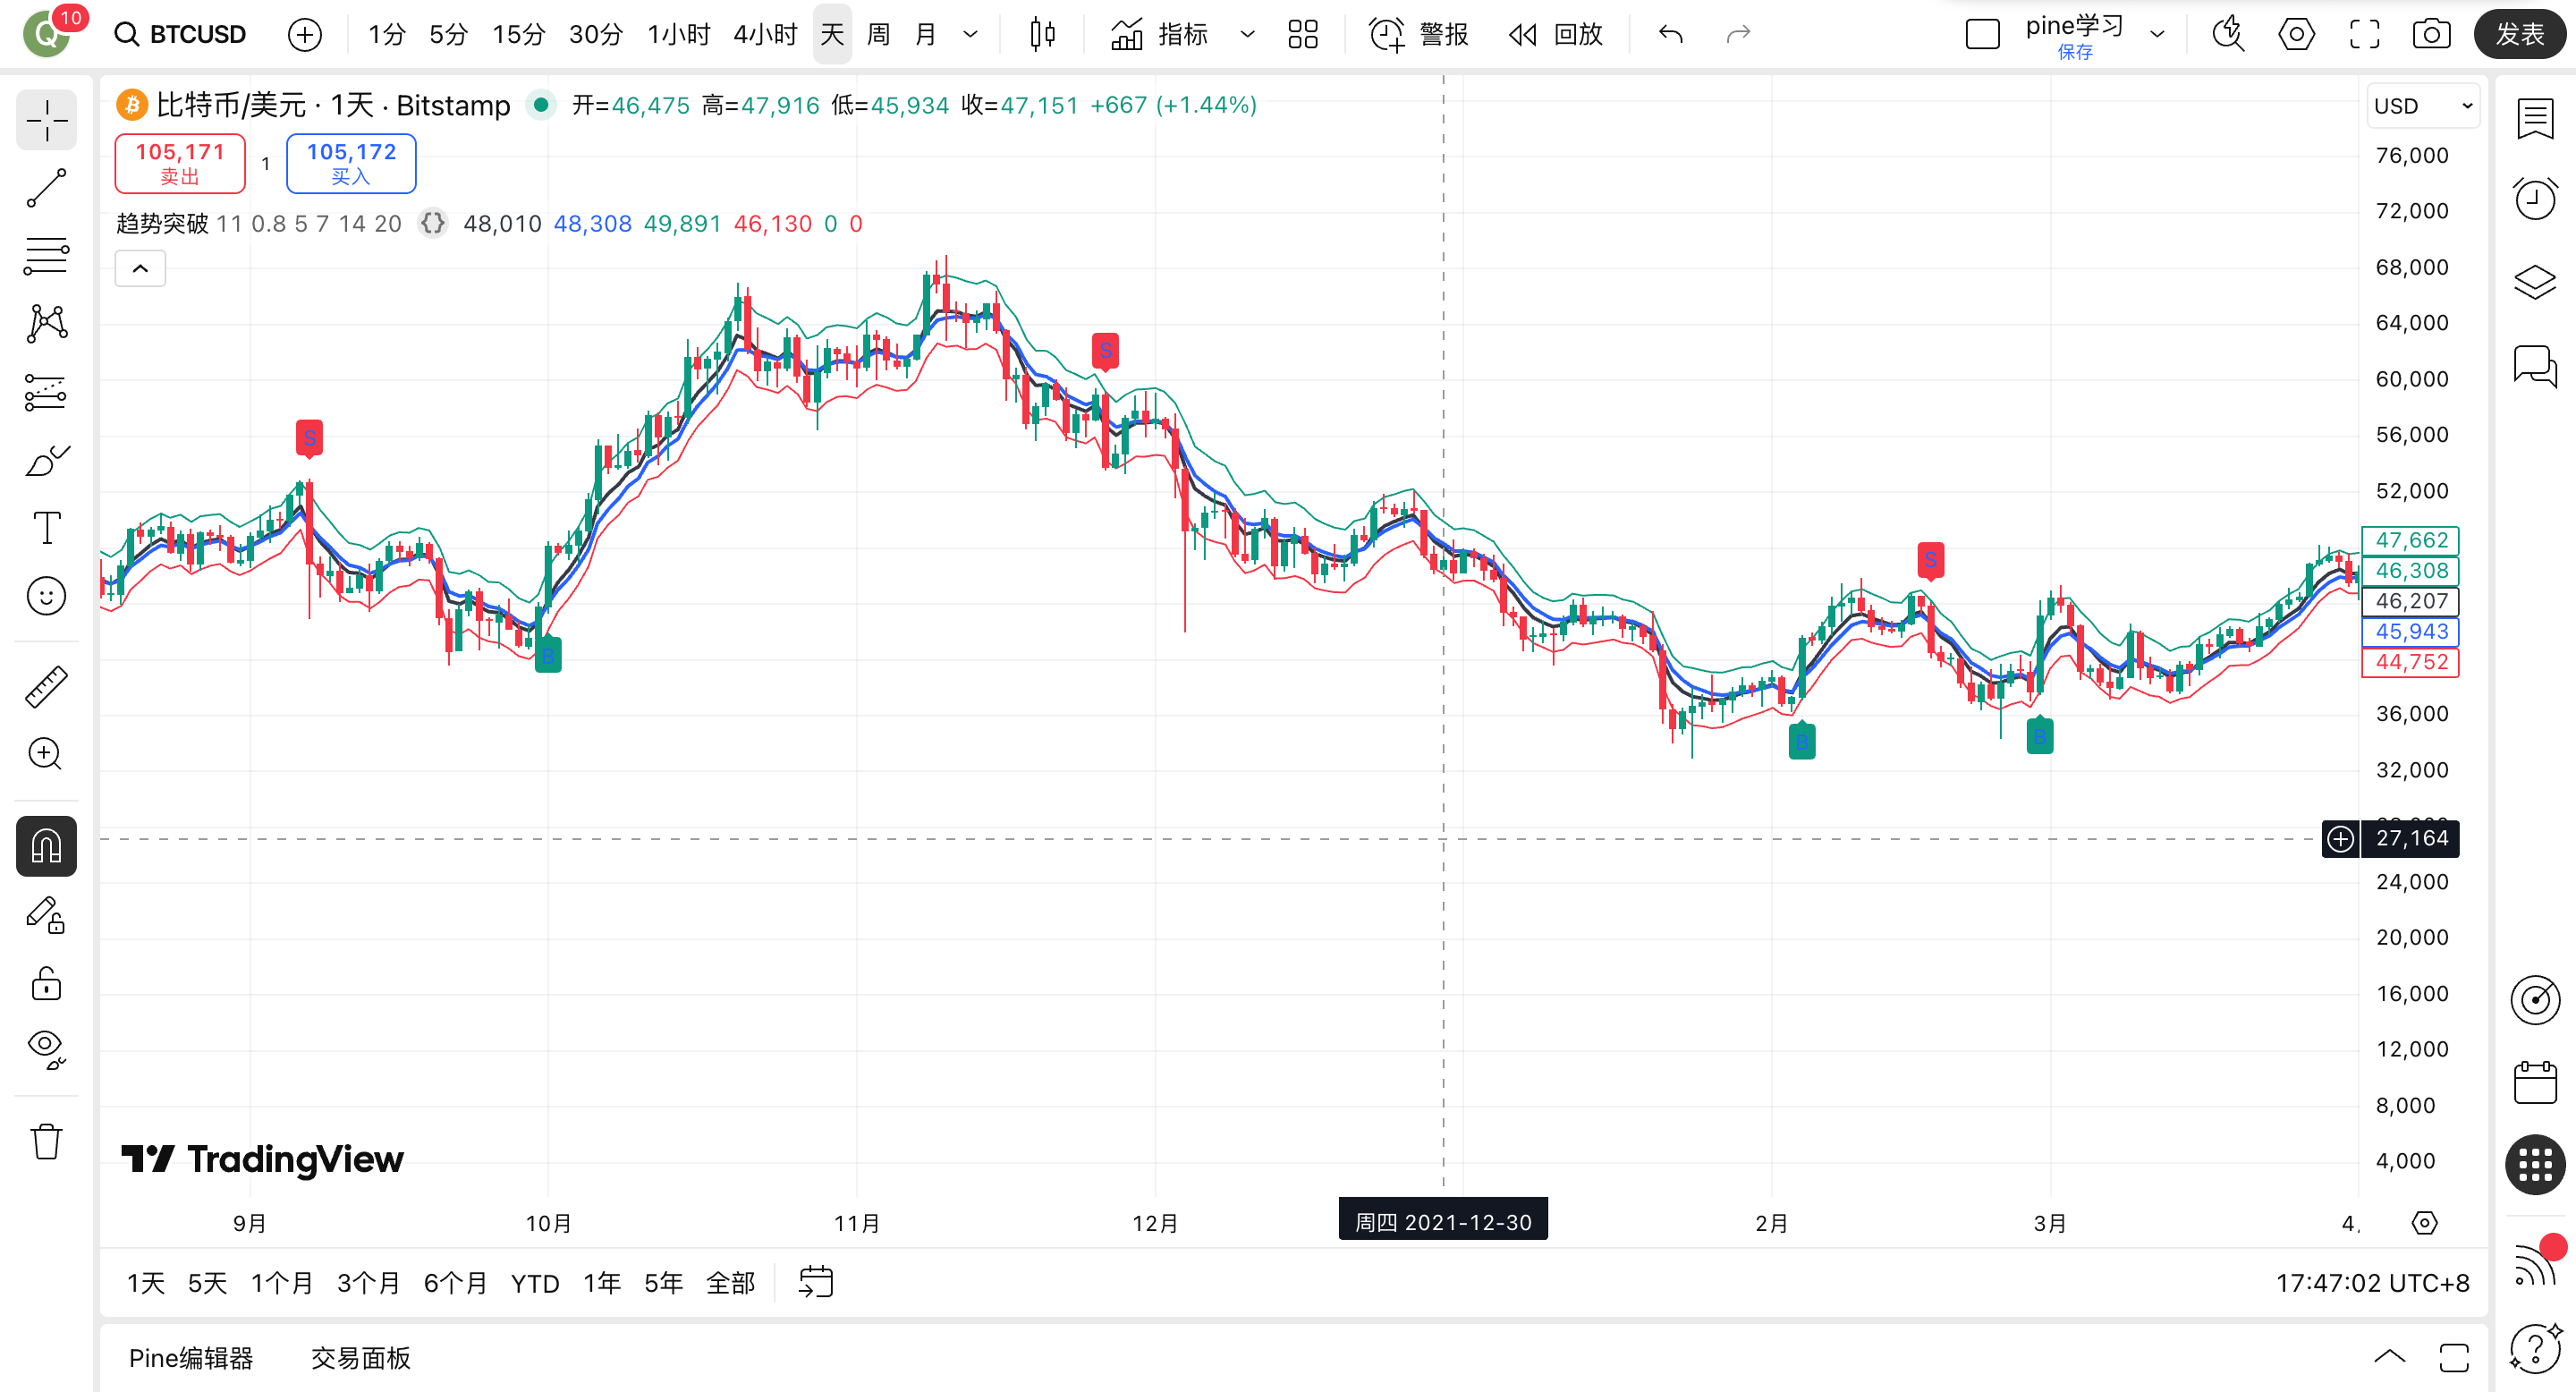2576x1392 pixels.
Task: Open the calendar icon in right sidebar
Action: pyautogui.click(x=2535, y=1083)
